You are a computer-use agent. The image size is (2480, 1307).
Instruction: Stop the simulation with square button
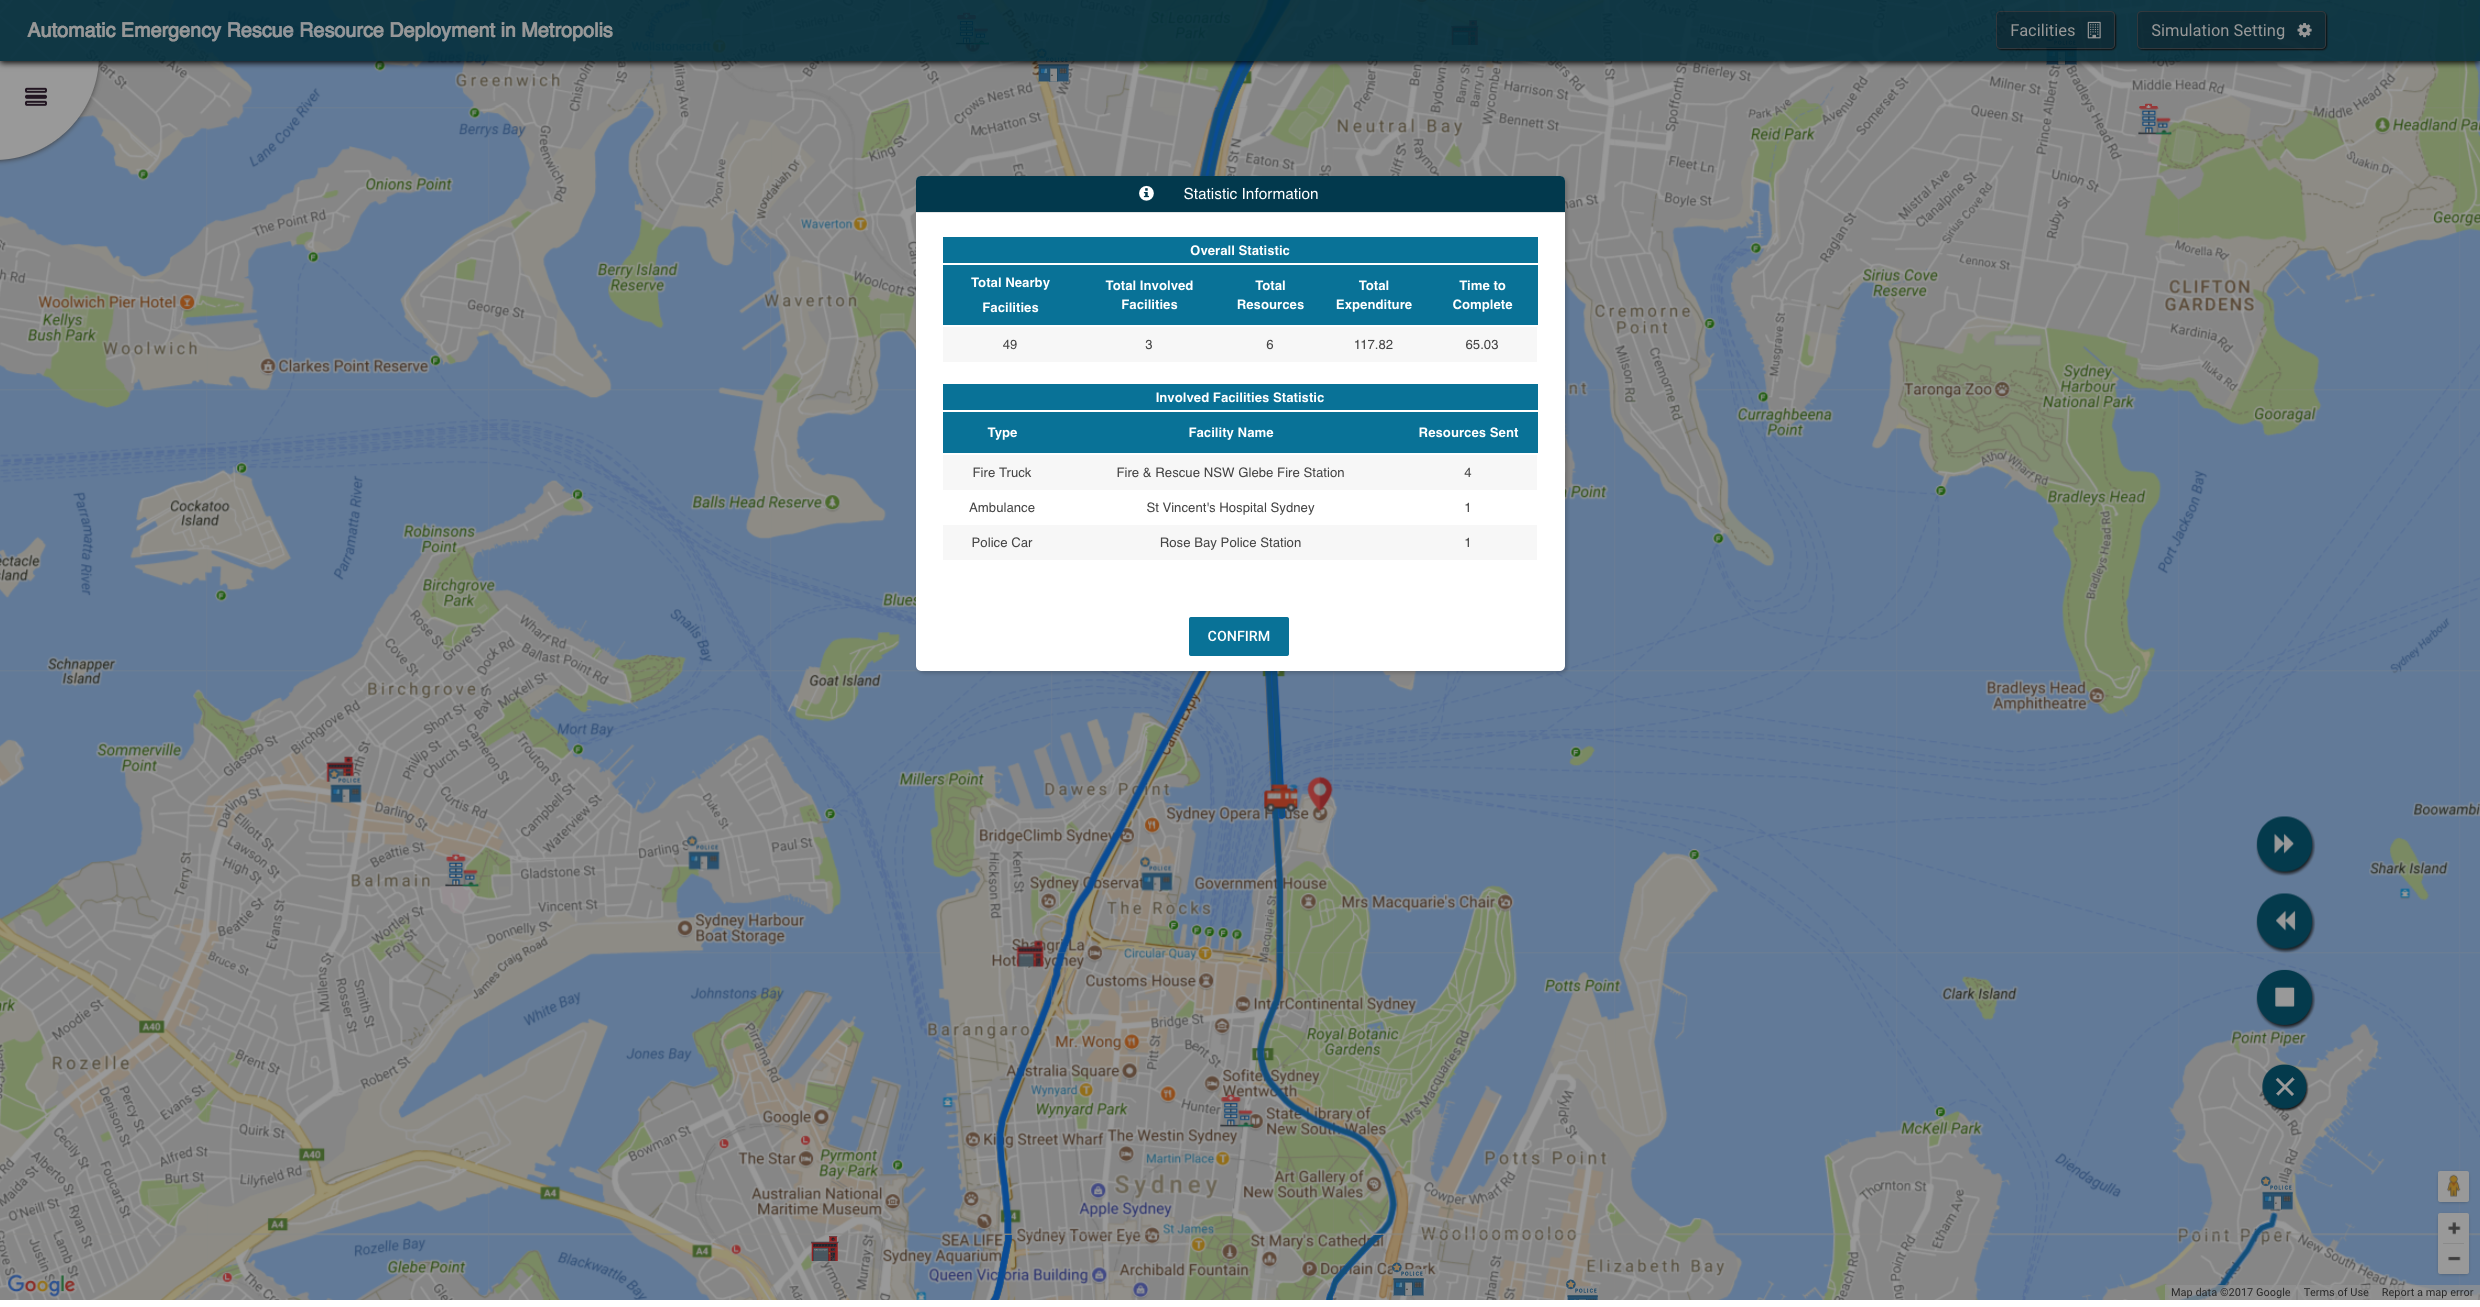pyautogui.click(x=2284, y=997)
